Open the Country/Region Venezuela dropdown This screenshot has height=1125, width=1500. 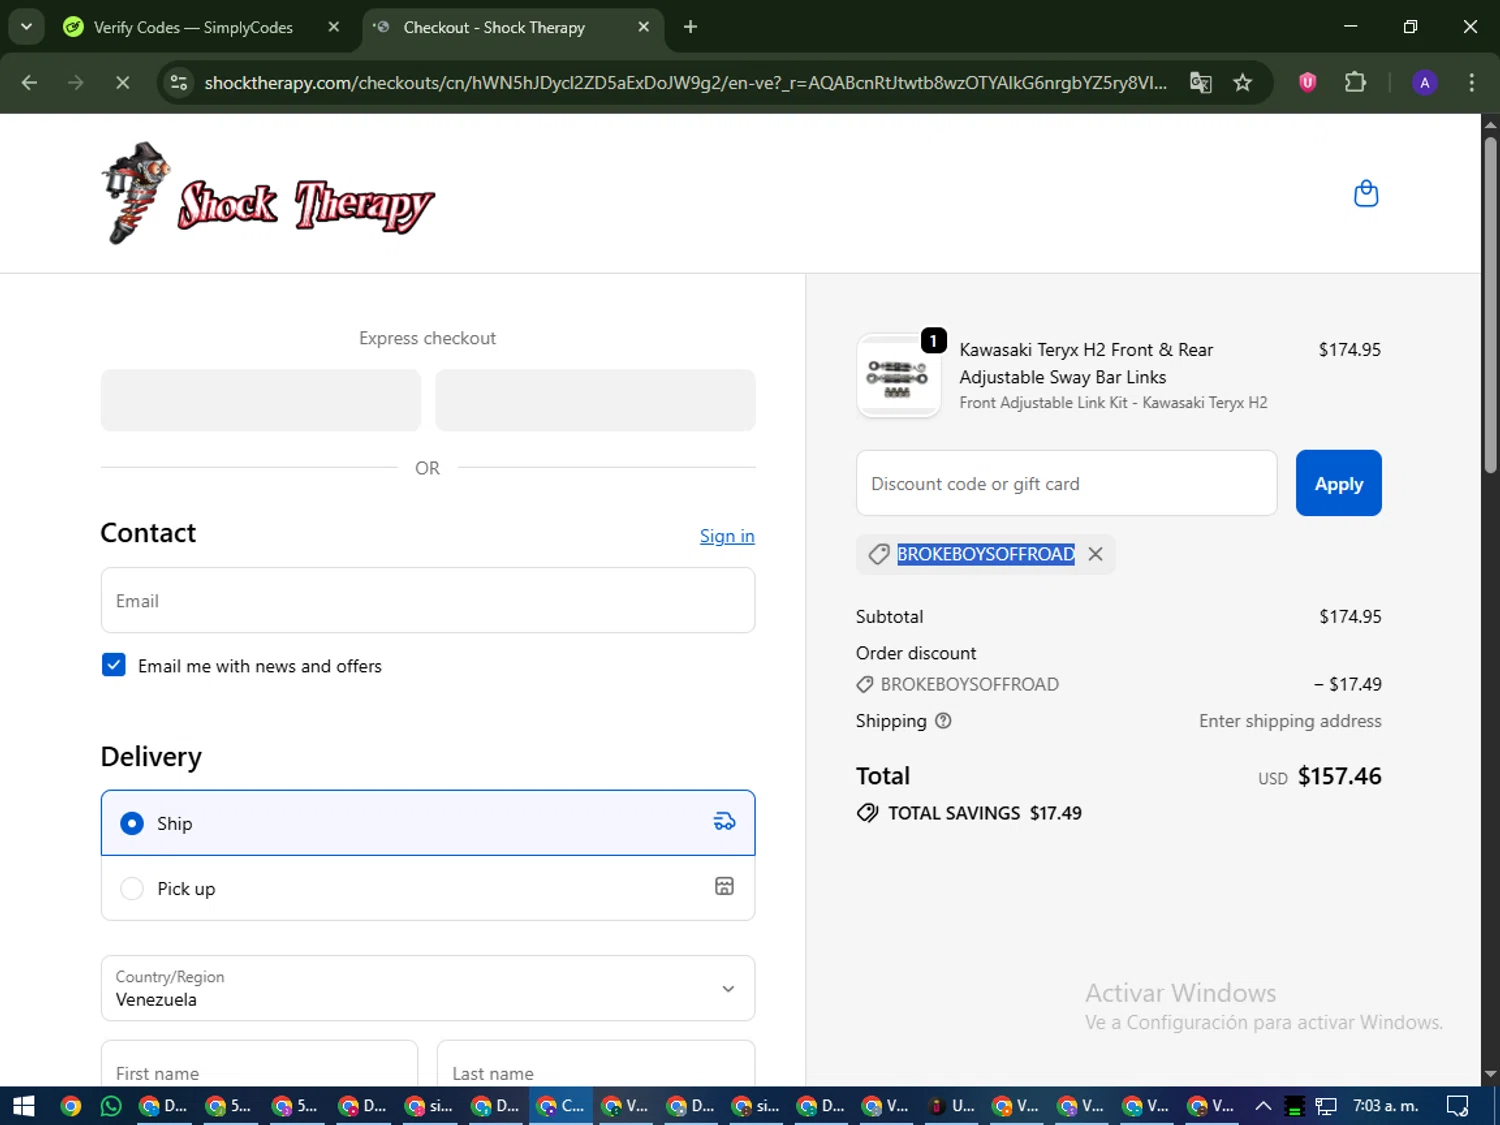(428, 988)
